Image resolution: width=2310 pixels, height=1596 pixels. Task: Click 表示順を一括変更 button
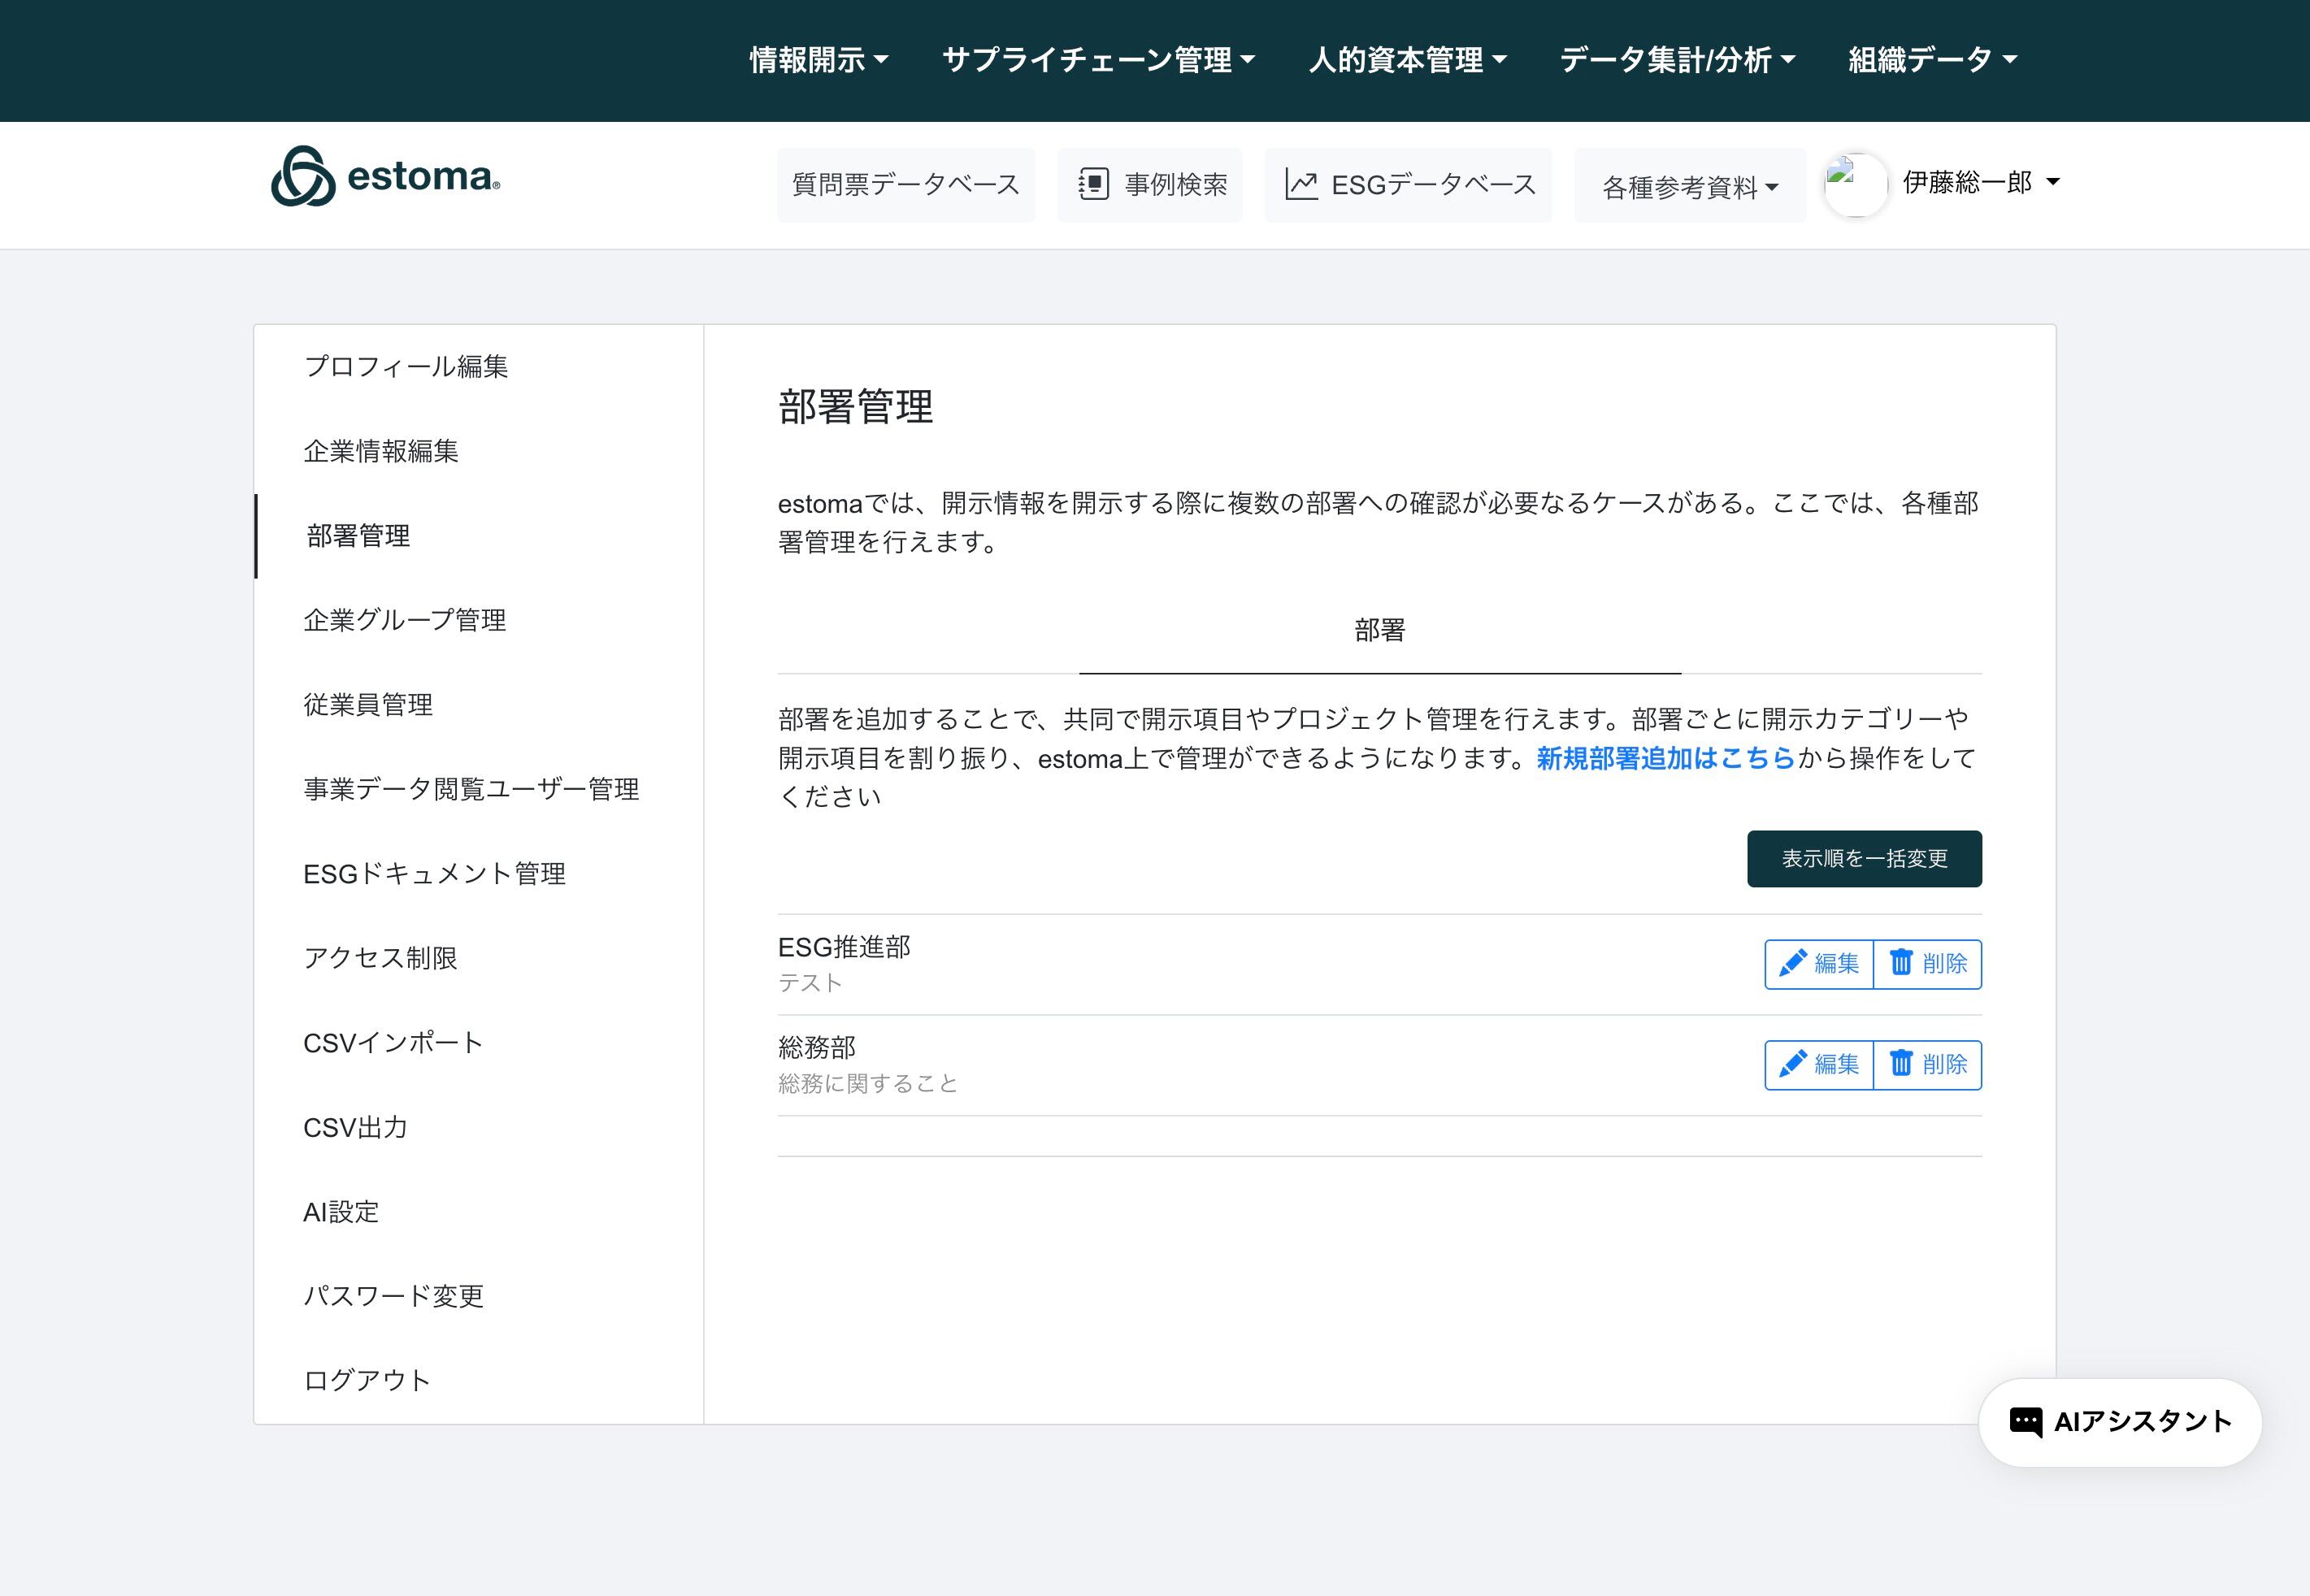point(1863,859)
